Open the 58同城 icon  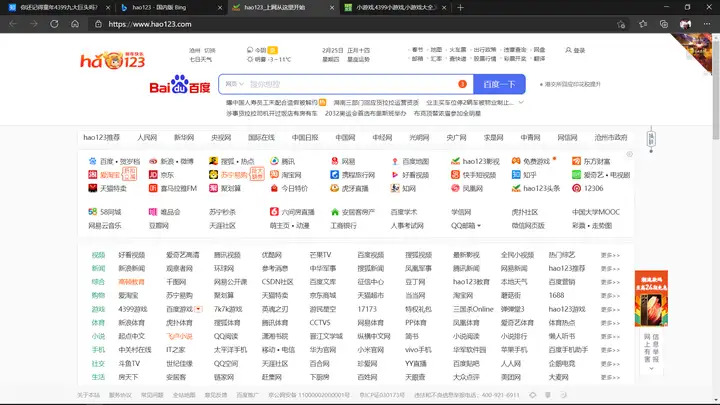(x=92, y=212)
